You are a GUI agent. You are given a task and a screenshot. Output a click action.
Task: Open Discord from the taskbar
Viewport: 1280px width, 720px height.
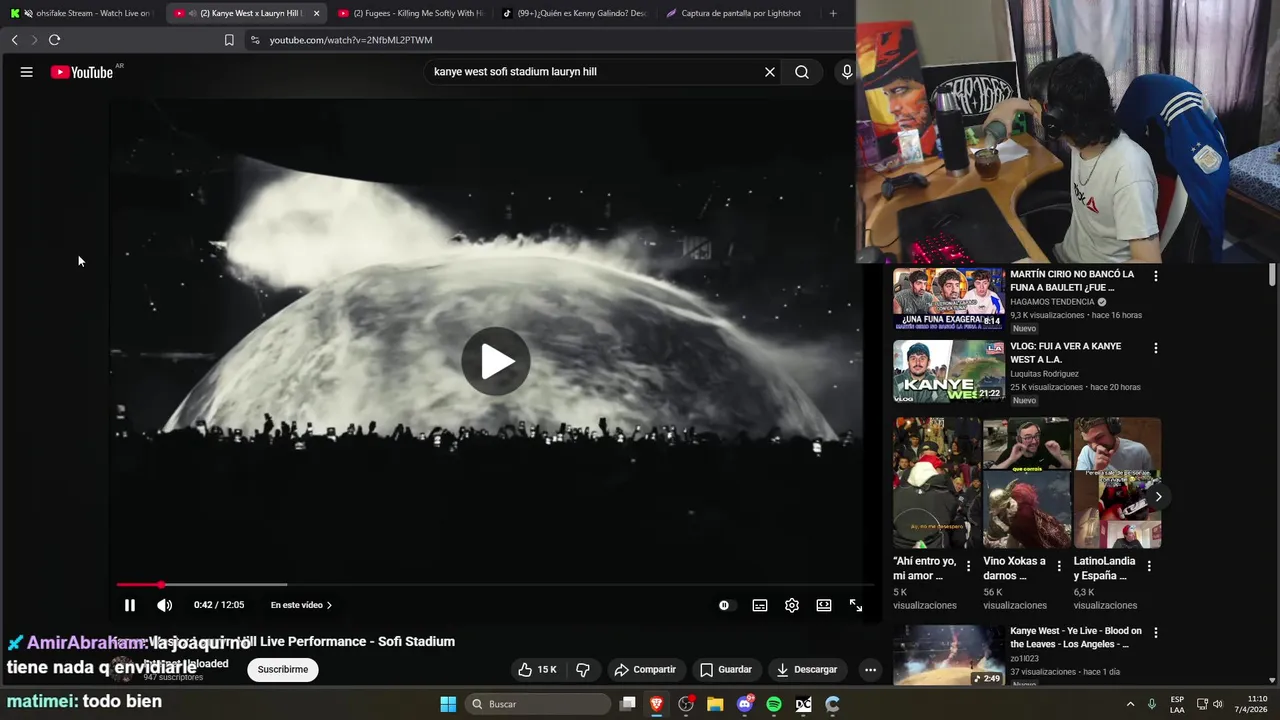click(x=745, y=704)
